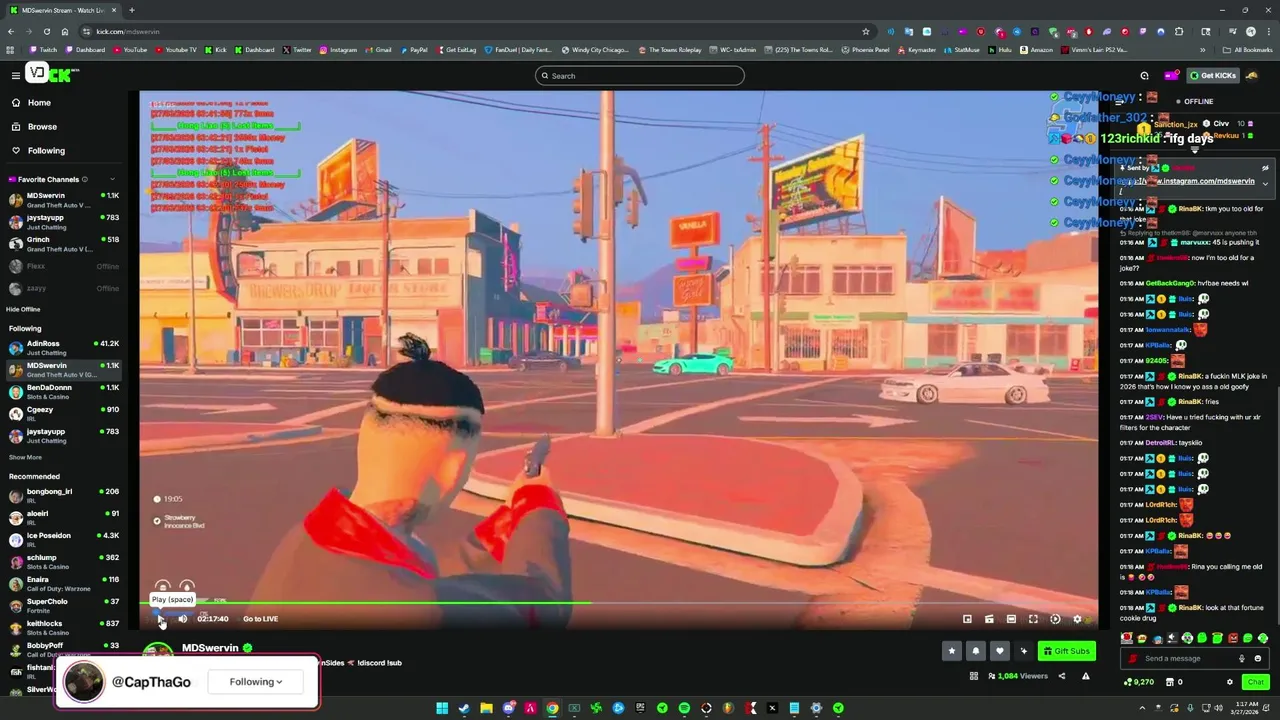Screen dimensions: 1280x720
Task: Open chat settings gear icon
Action: pos(1230,682)
